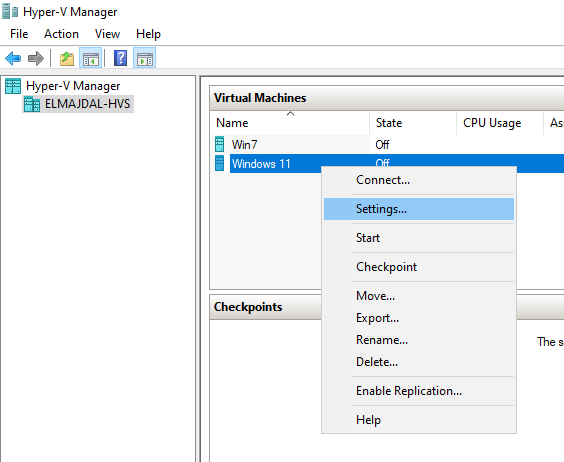Screen dimensions: 564x462
Task: Open the File menu
Action: [x=19, y=34]
